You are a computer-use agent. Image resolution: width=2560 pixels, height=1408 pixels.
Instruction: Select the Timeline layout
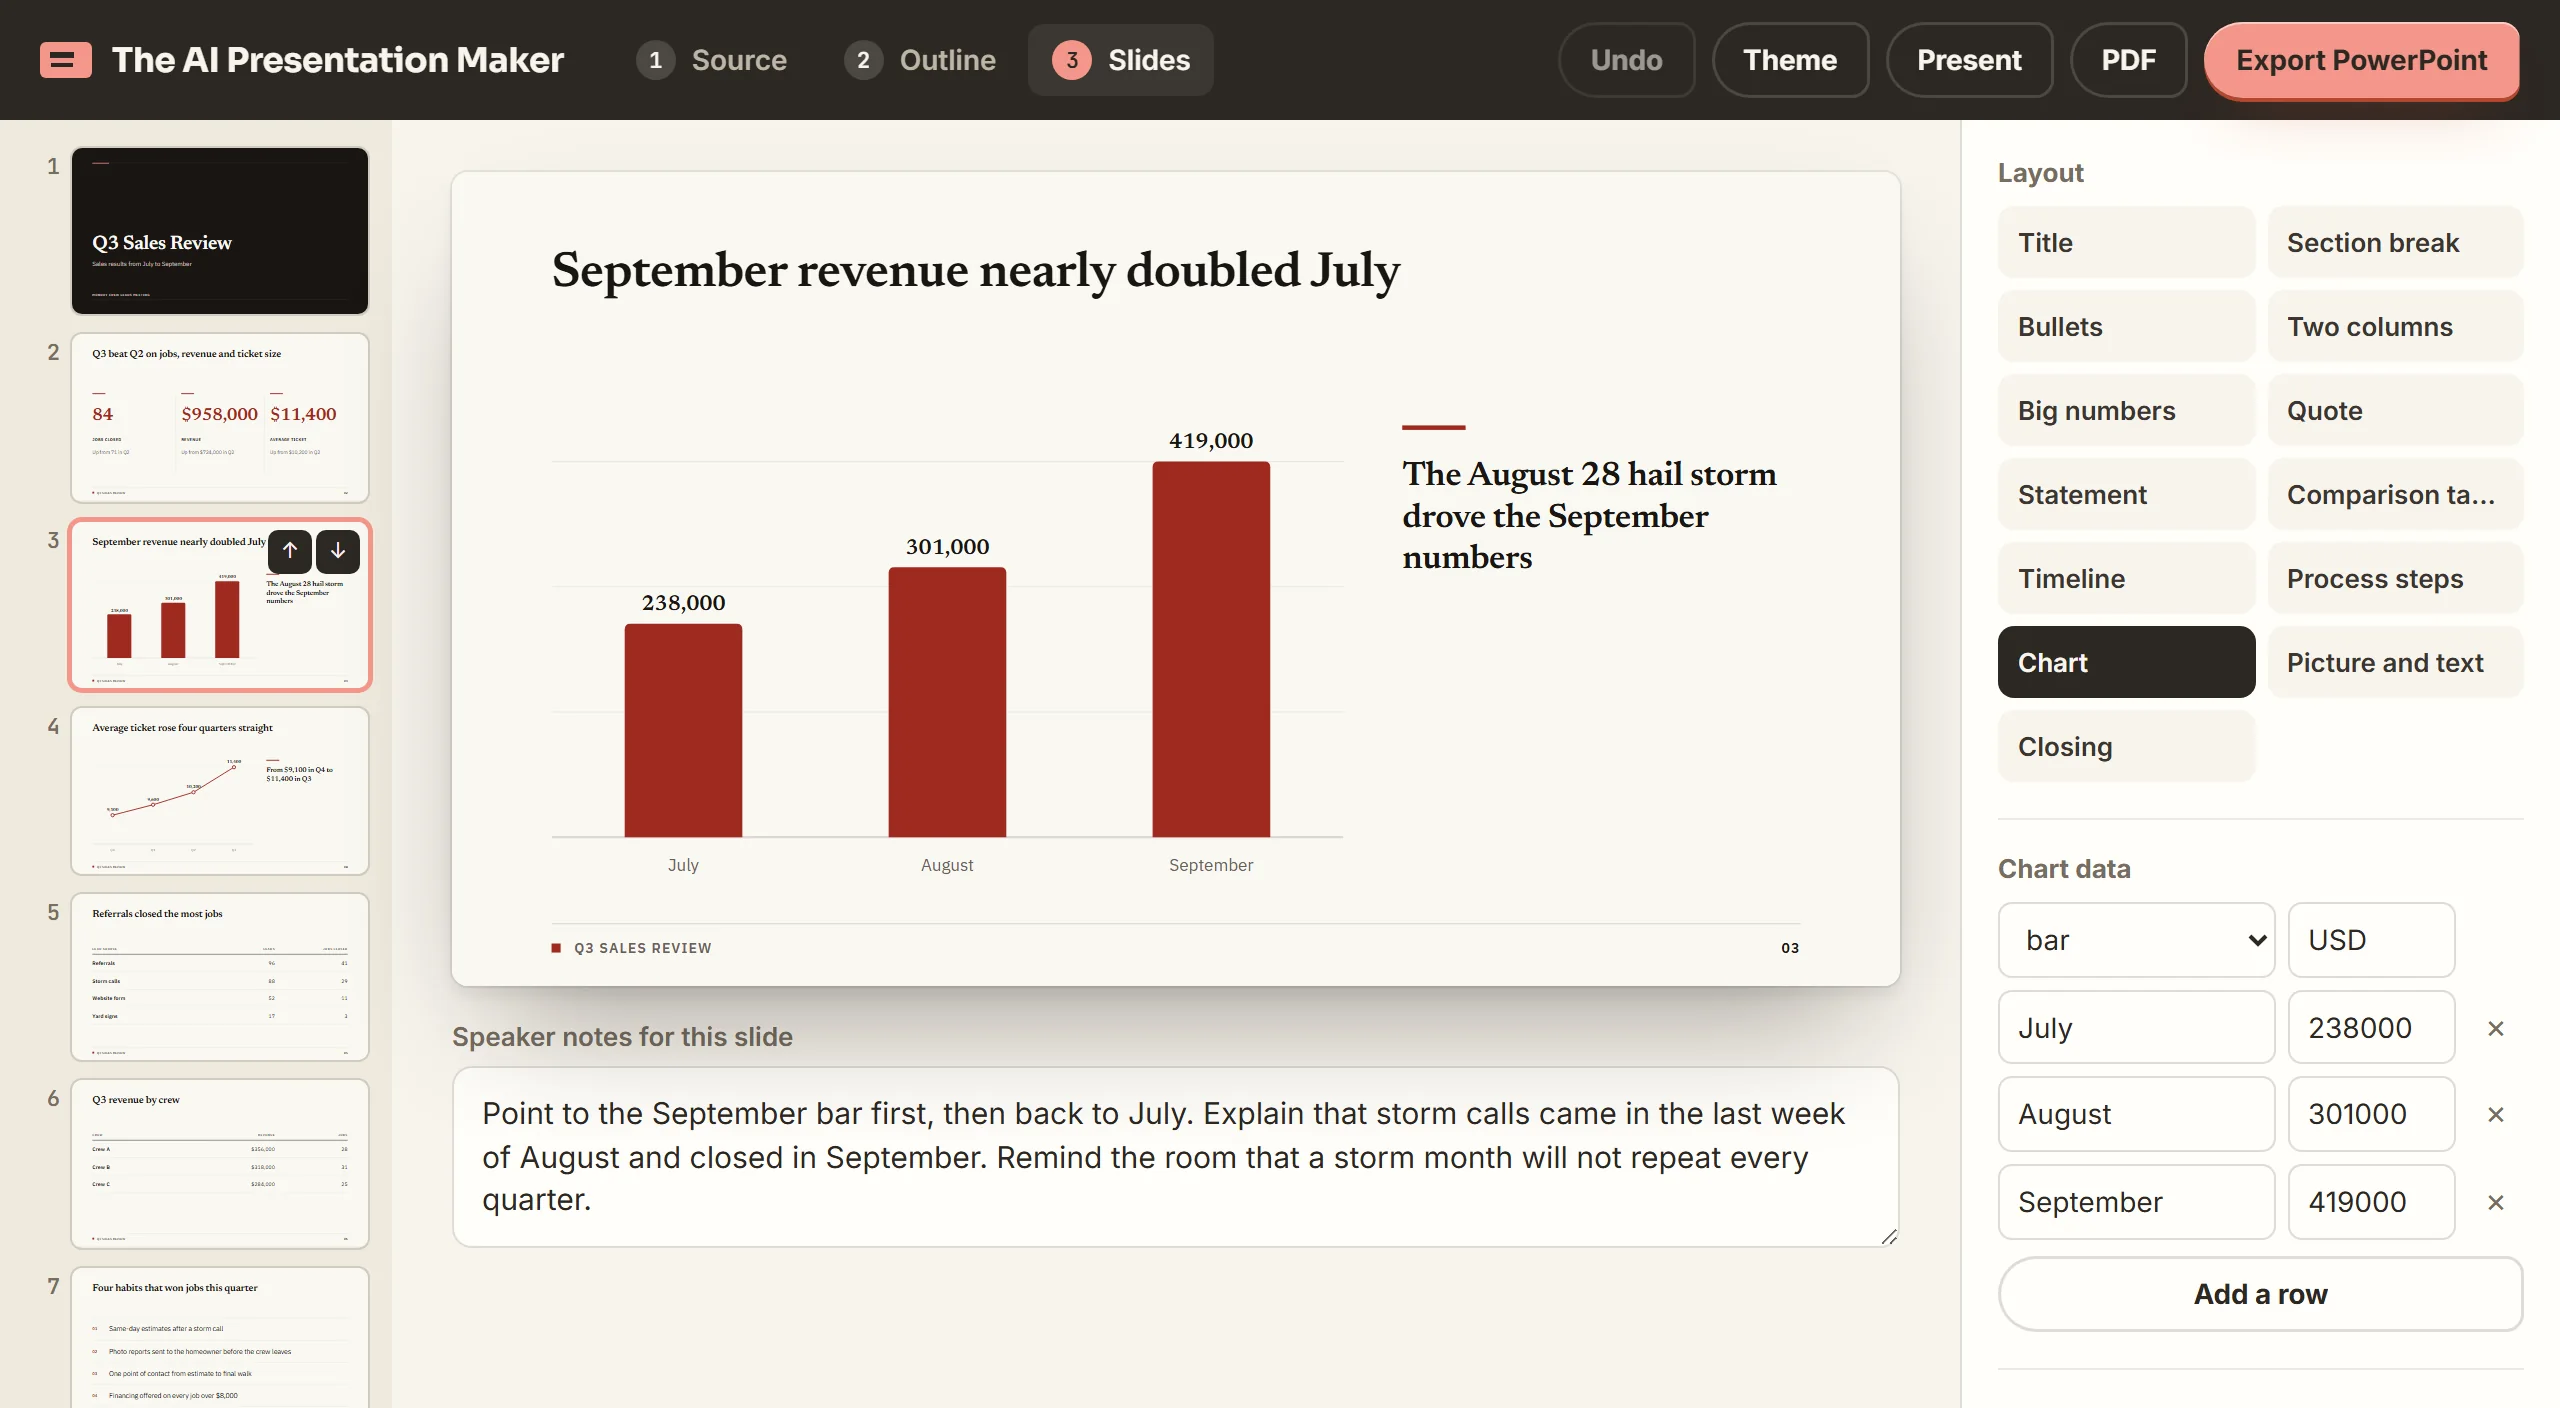[x=2126, y=579]
